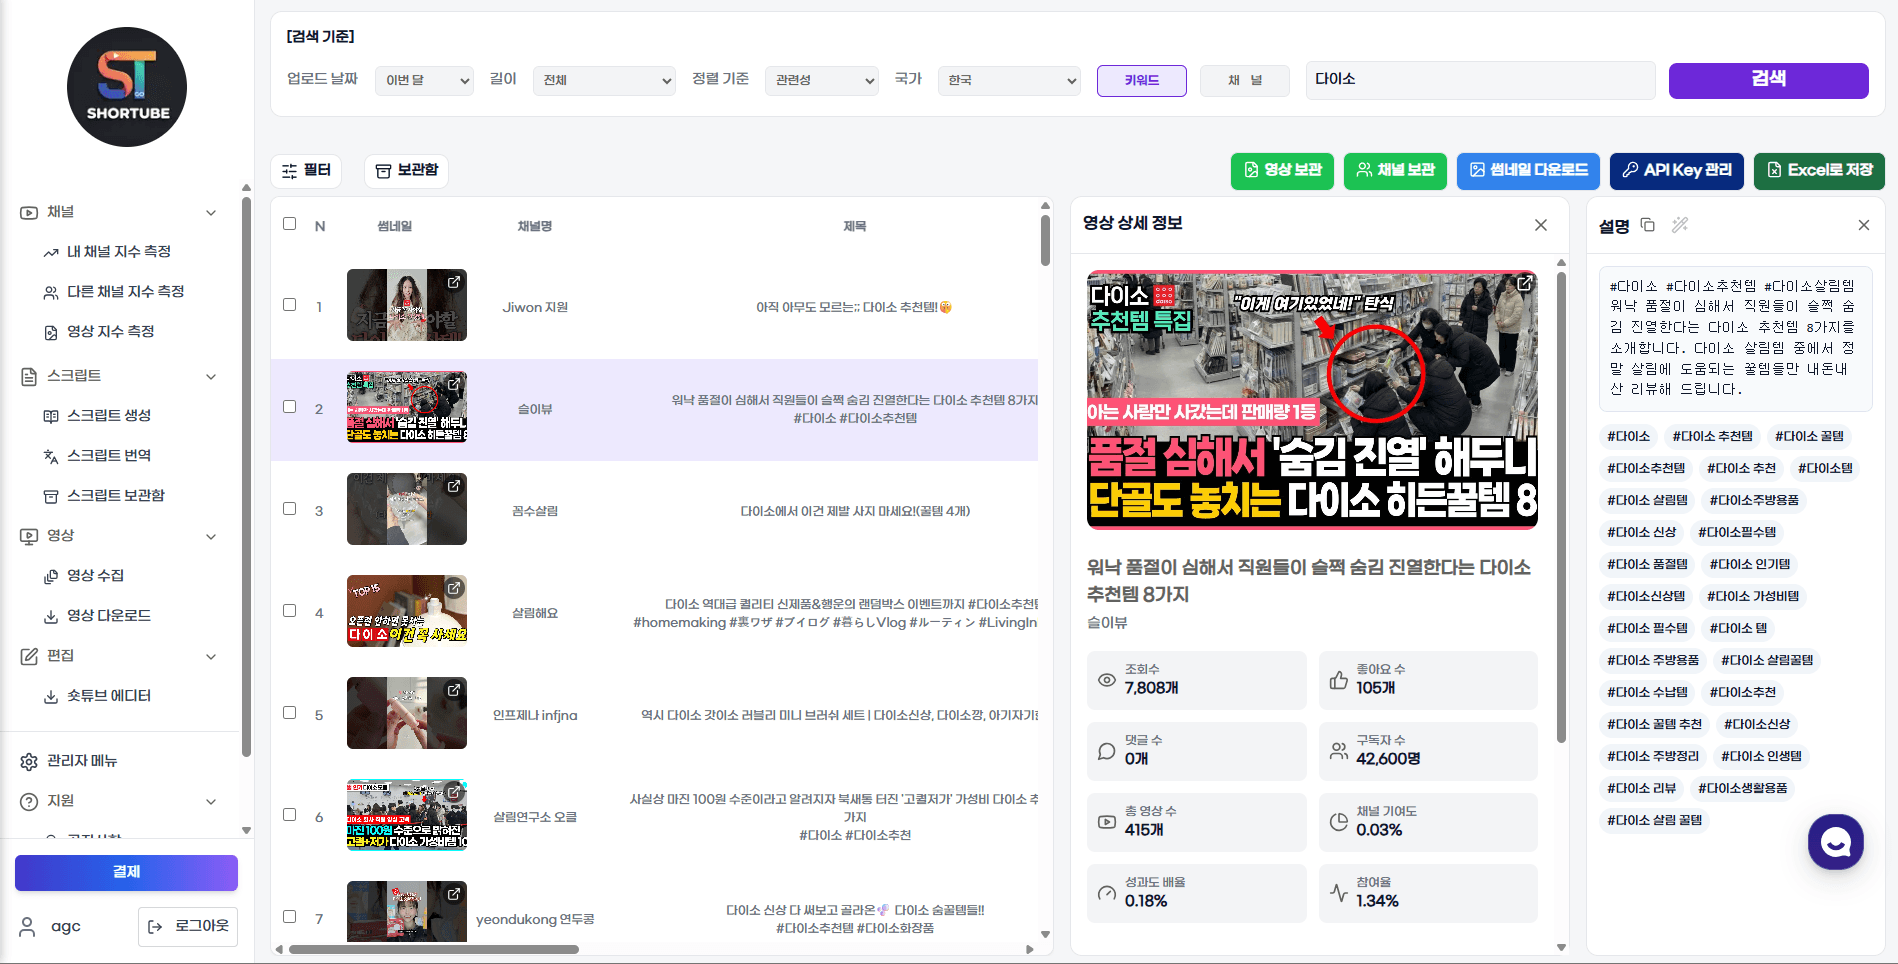This screenshot has height=964, width=1898.
Task: Select the checkbox for row 4 살림해요
Action: [x=290, y=611]
